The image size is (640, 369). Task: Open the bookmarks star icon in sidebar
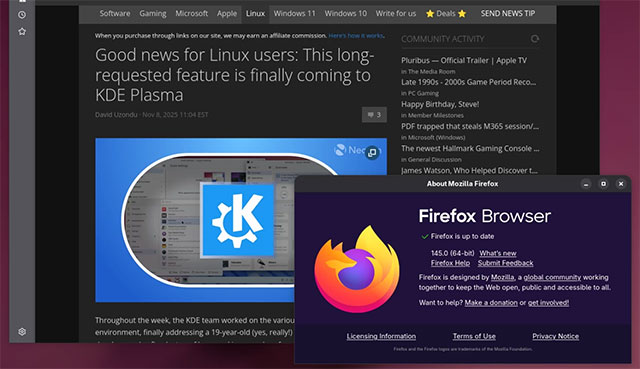coord(22,31)
